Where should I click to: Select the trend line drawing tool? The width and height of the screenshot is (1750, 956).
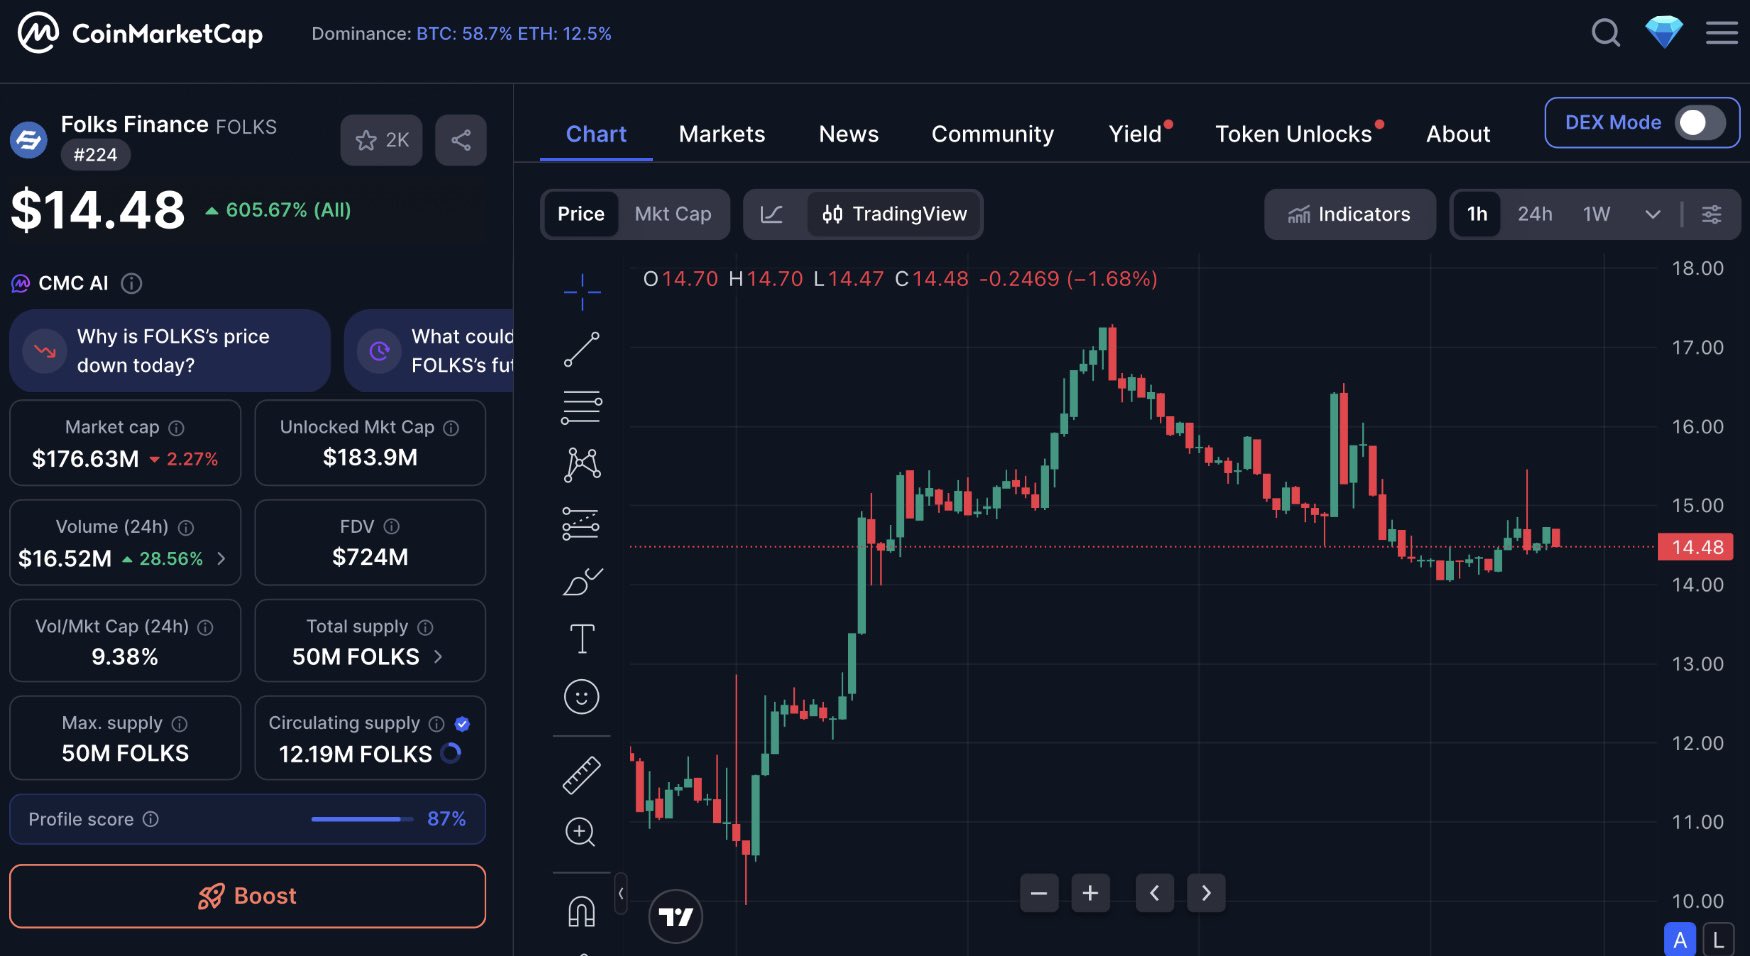pyautogui.click(x=582, y=350)
